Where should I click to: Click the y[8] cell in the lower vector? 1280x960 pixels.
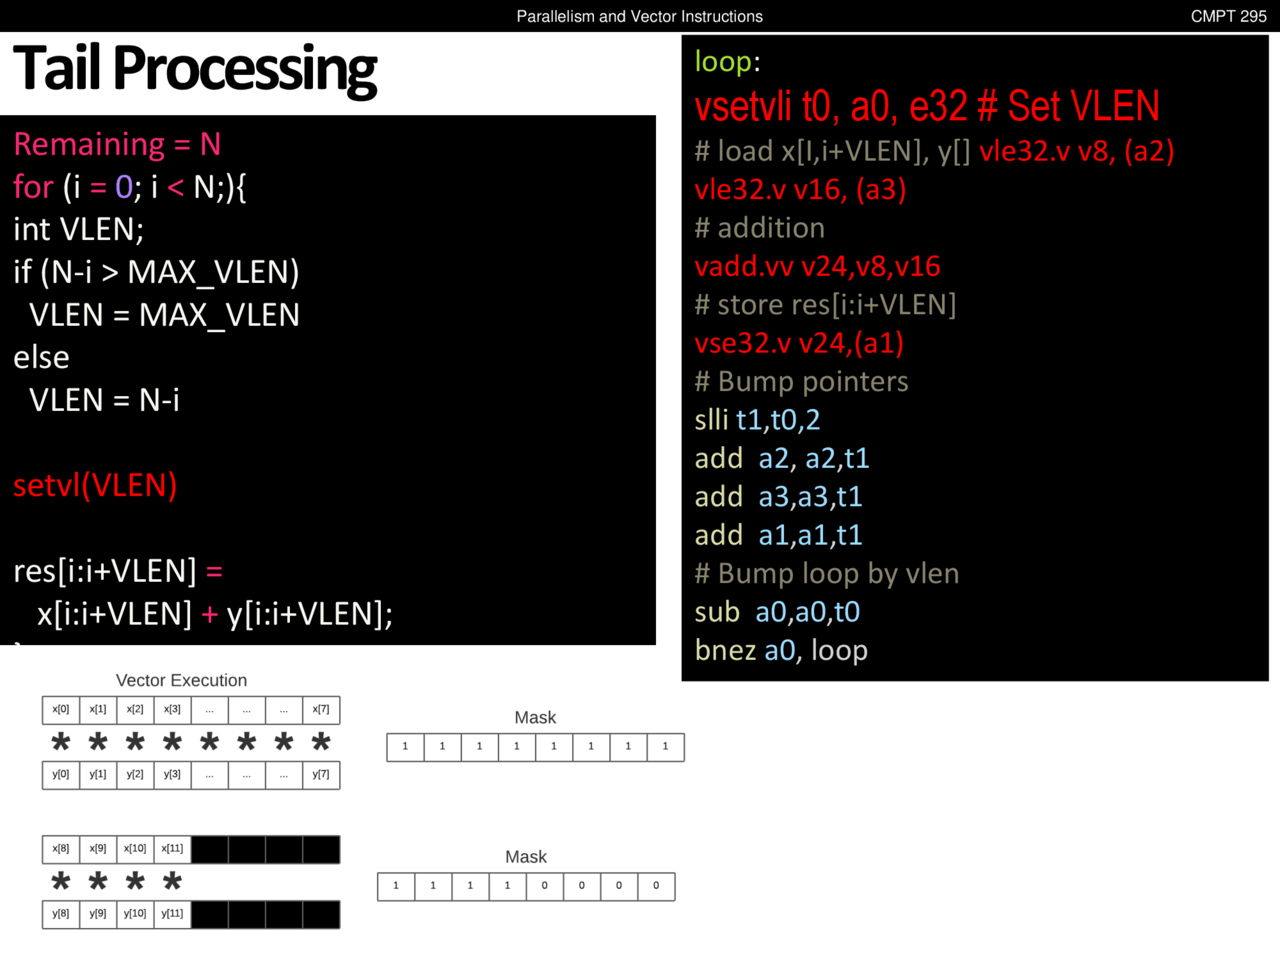pos(61,914)
